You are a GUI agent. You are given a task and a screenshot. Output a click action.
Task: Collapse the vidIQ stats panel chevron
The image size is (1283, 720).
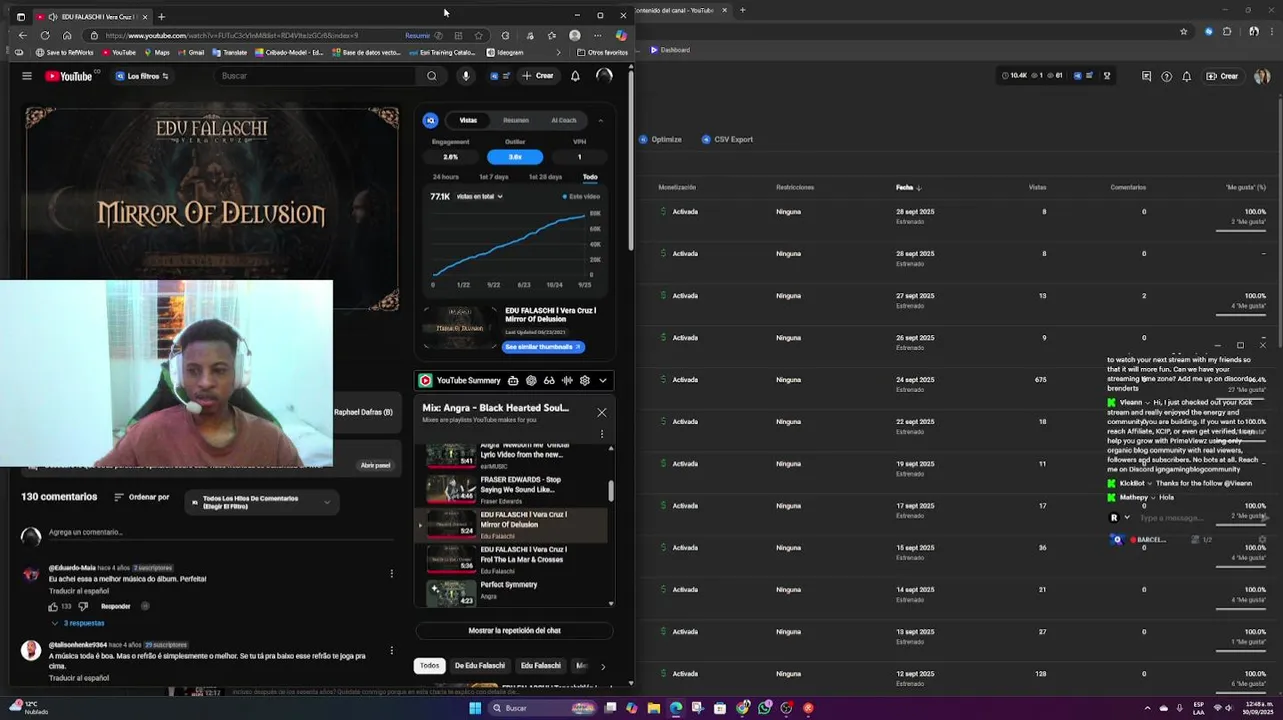tap(601, 120)
